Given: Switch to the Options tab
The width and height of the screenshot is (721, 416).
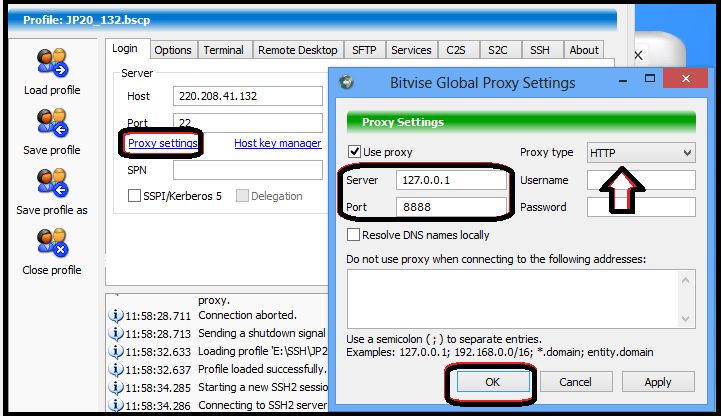Looking at the screenshot, I should point(173,50).
